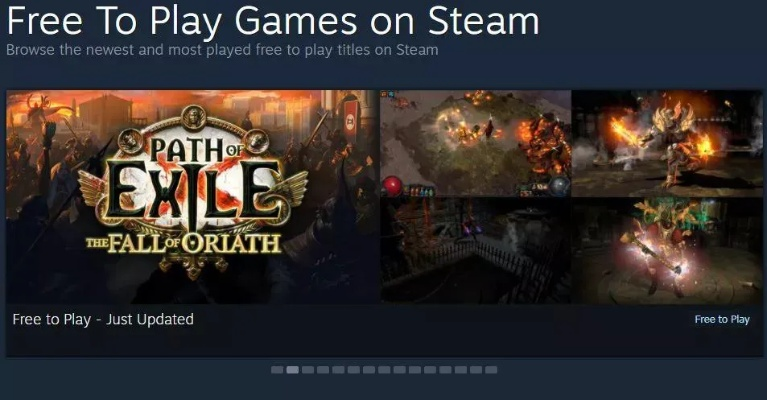
Task: Select the fourth carousel page dot
Action: click(323, 370)
